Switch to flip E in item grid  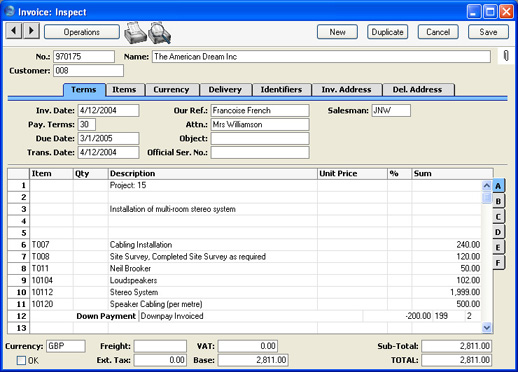pos(498,247)
